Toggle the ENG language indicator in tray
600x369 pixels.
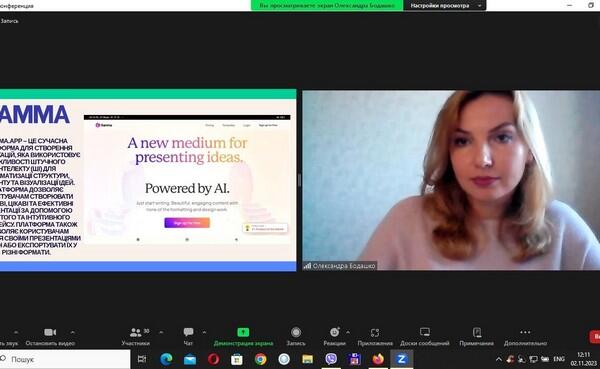pyautogui.click(x=559, y=359)
